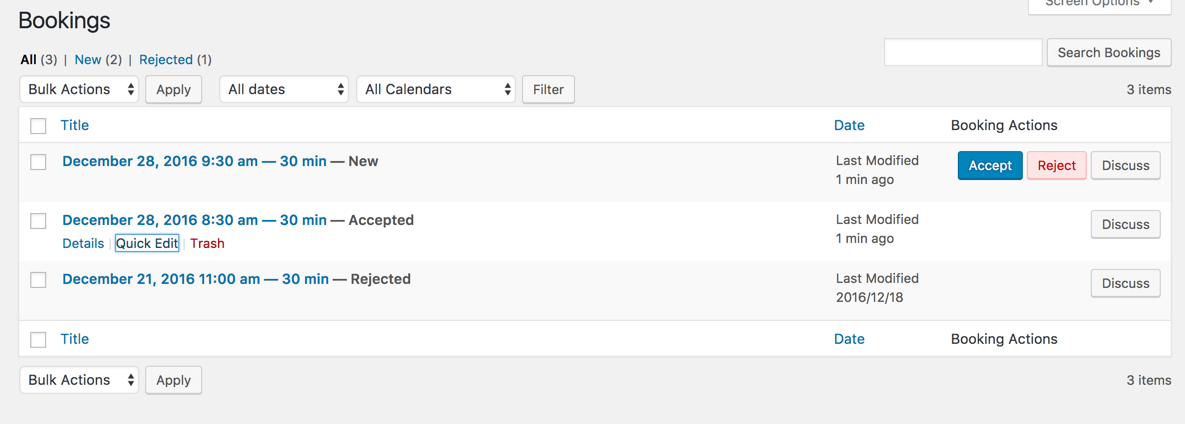Click the Search Bookings button
1185x424 pixels.
coord(1109,52)
